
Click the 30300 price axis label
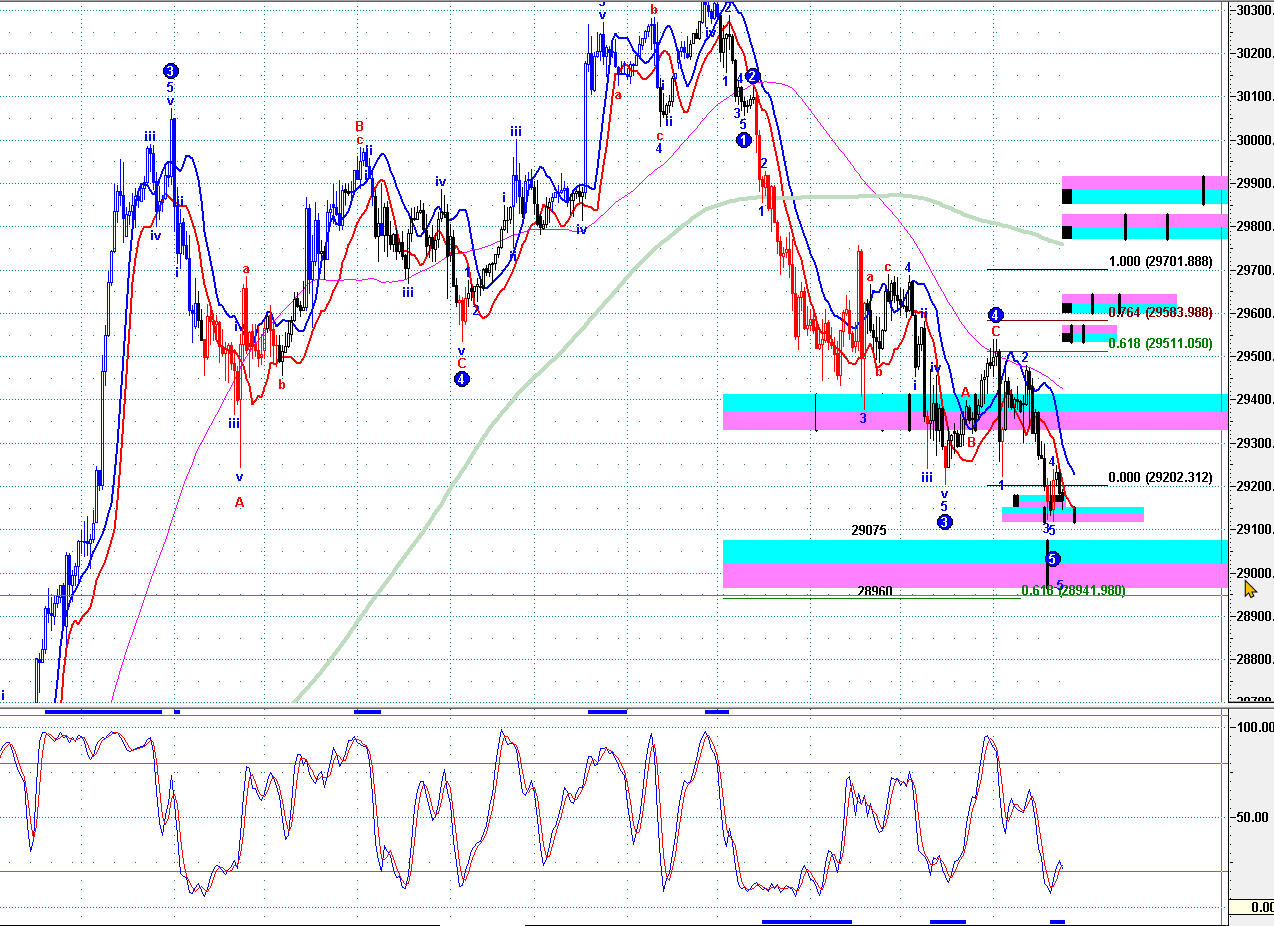pos(1254,11)
